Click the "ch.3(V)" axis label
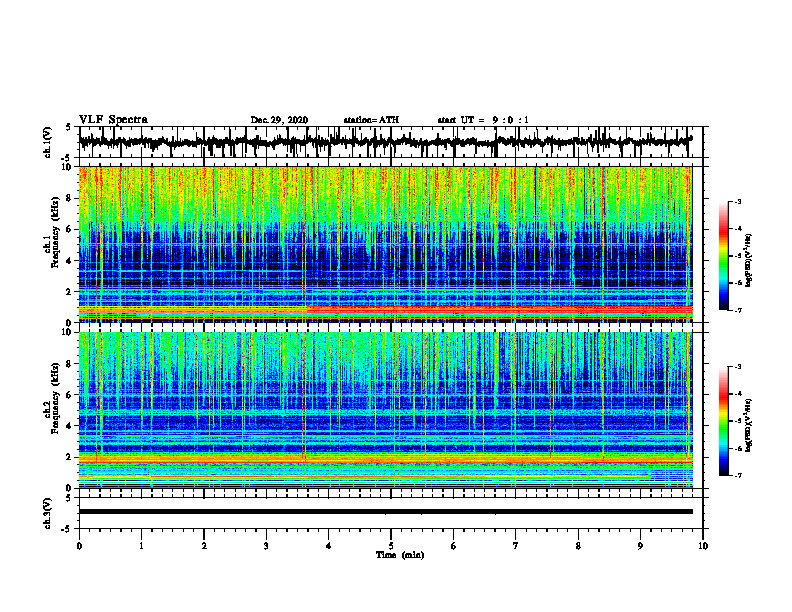Viewport: 792px width, 612px height. click(48, 513)
